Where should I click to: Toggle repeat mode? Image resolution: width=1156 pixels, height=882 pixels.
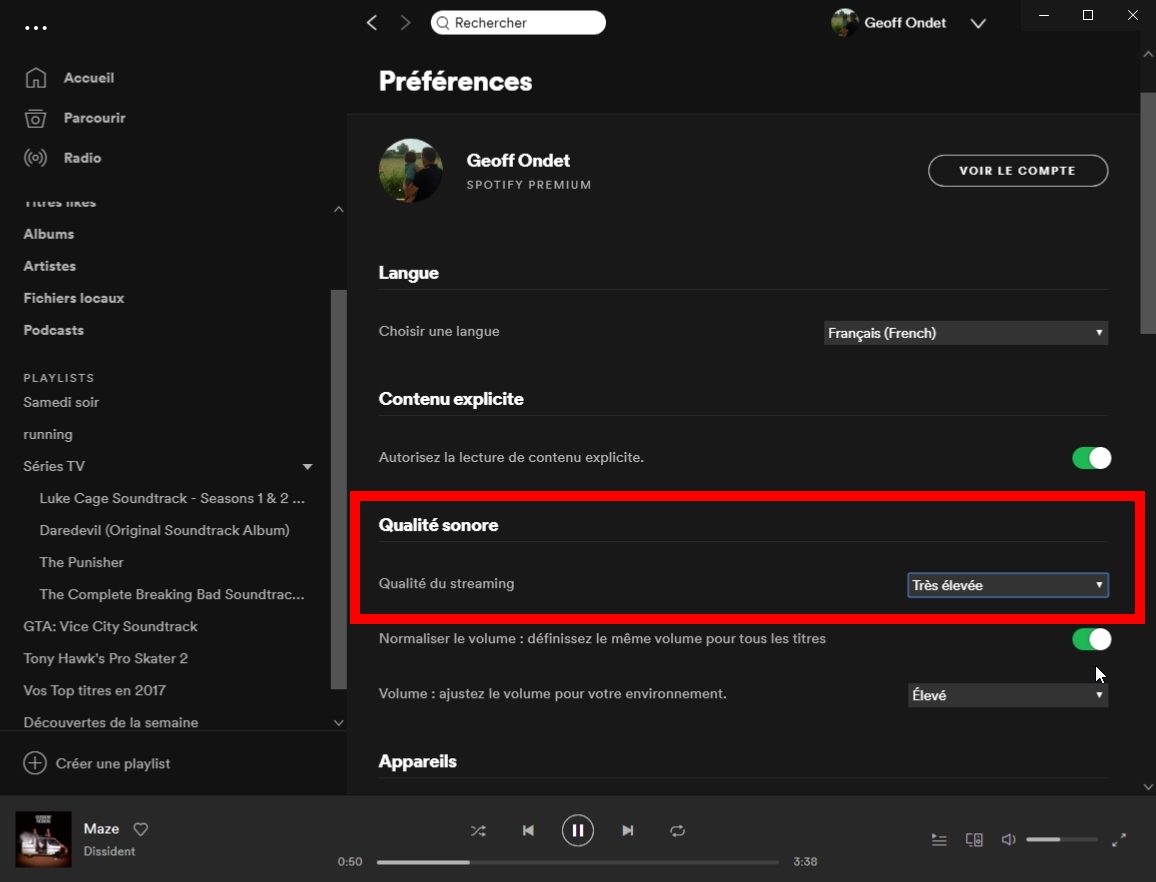pyautogui.click(x=678, y=831)
